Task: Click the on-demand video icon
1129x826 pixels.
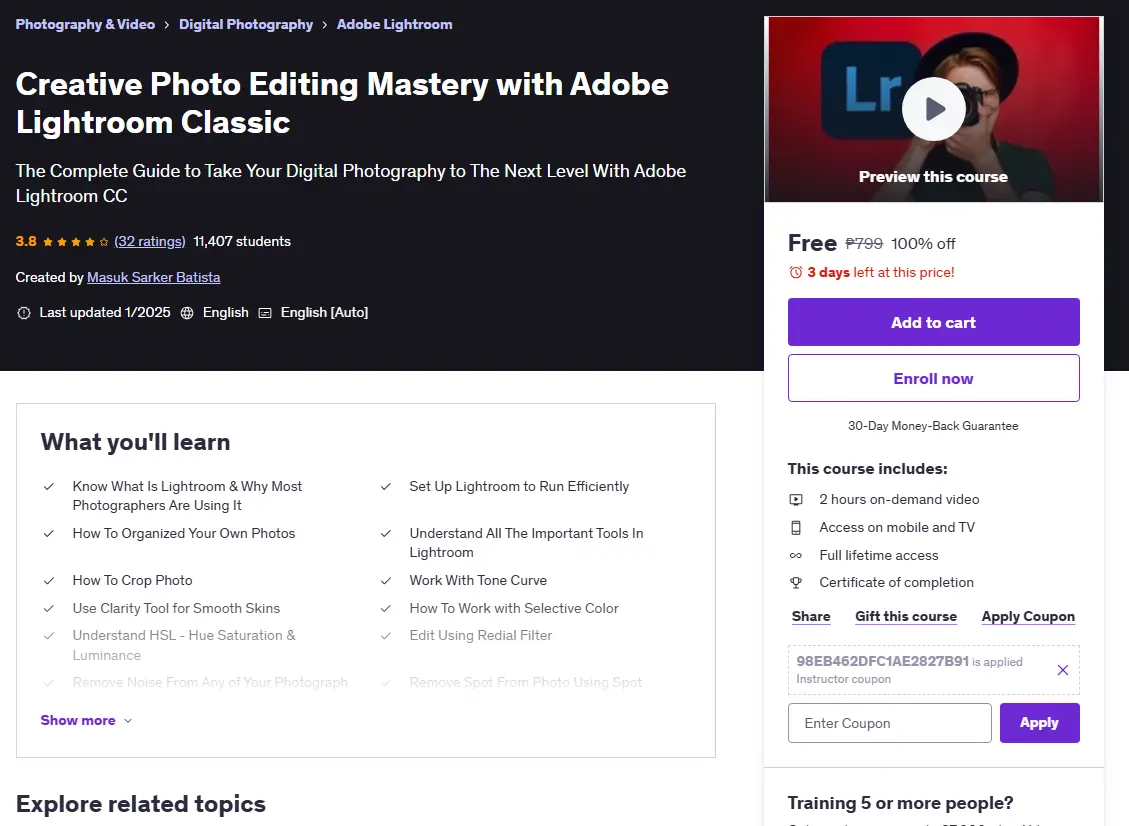Action: [x=796, y=499]
